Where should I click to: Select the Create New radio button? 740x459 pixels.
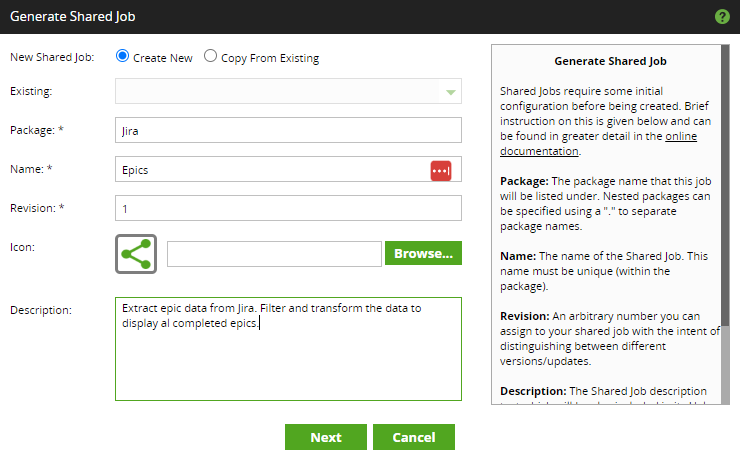[122, 56]
